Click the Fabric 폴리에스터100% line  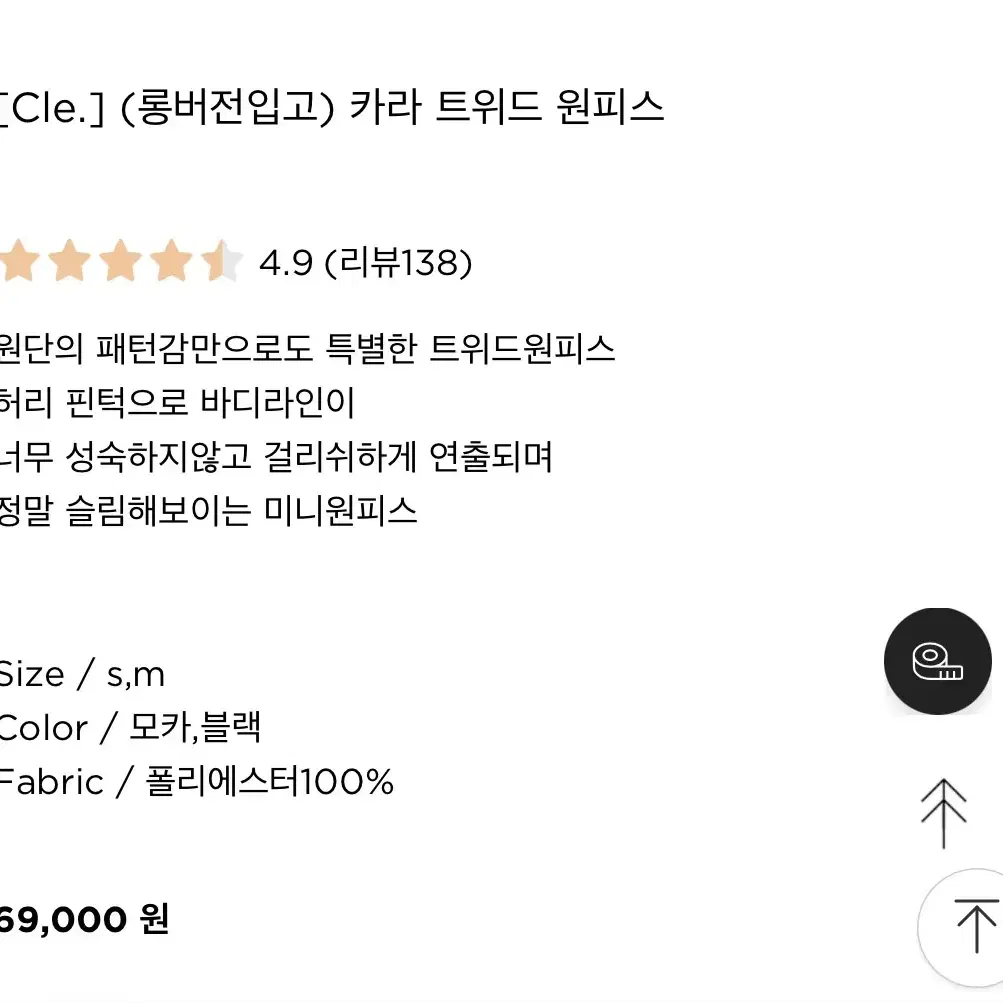click(196, 782)
